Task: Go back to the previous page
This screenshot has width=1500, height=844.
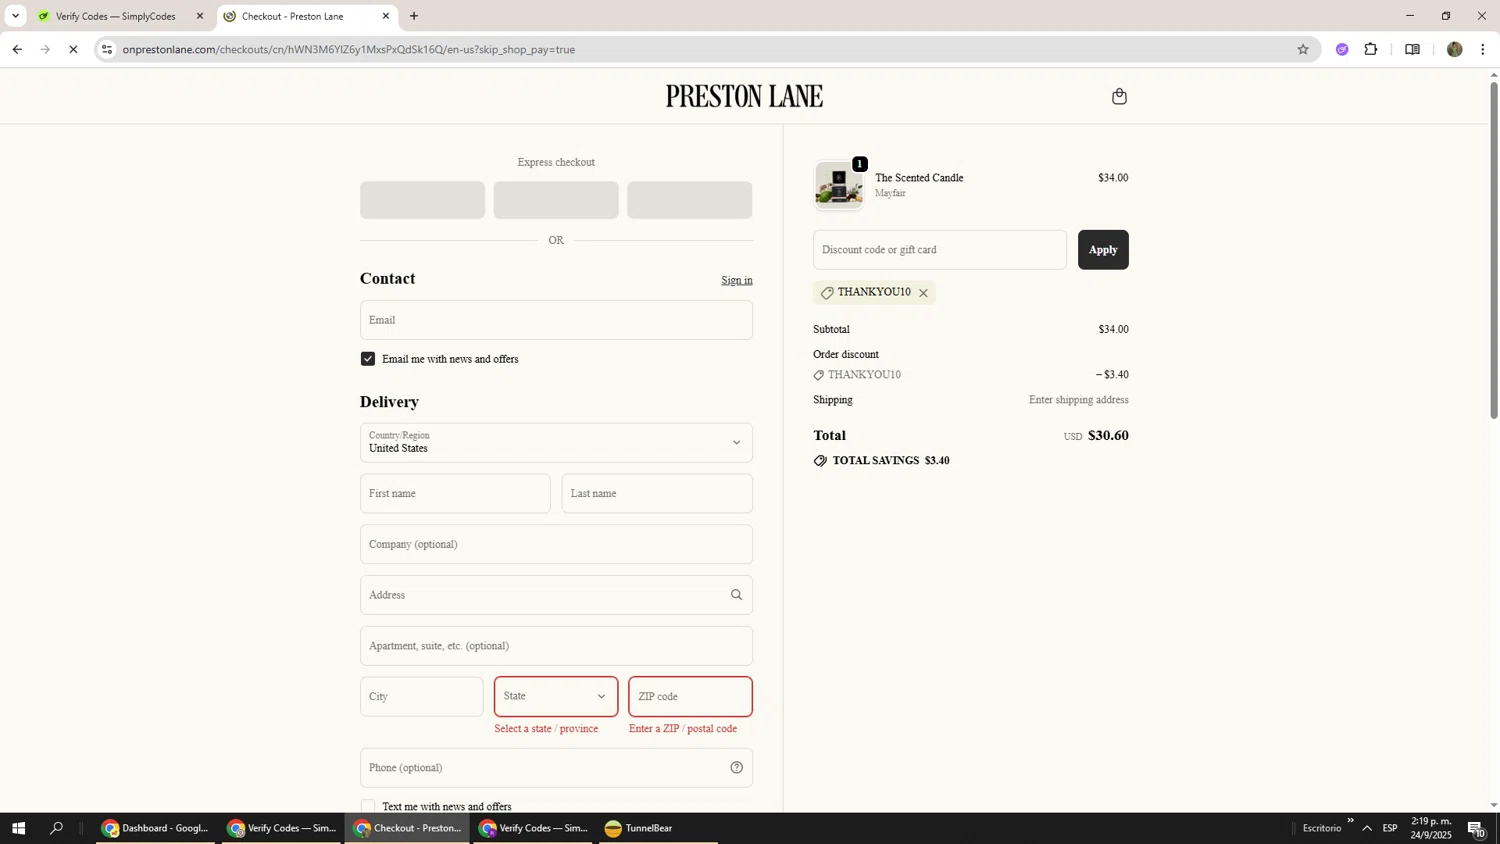Action: pyautogui.click(x=17, y=49)
